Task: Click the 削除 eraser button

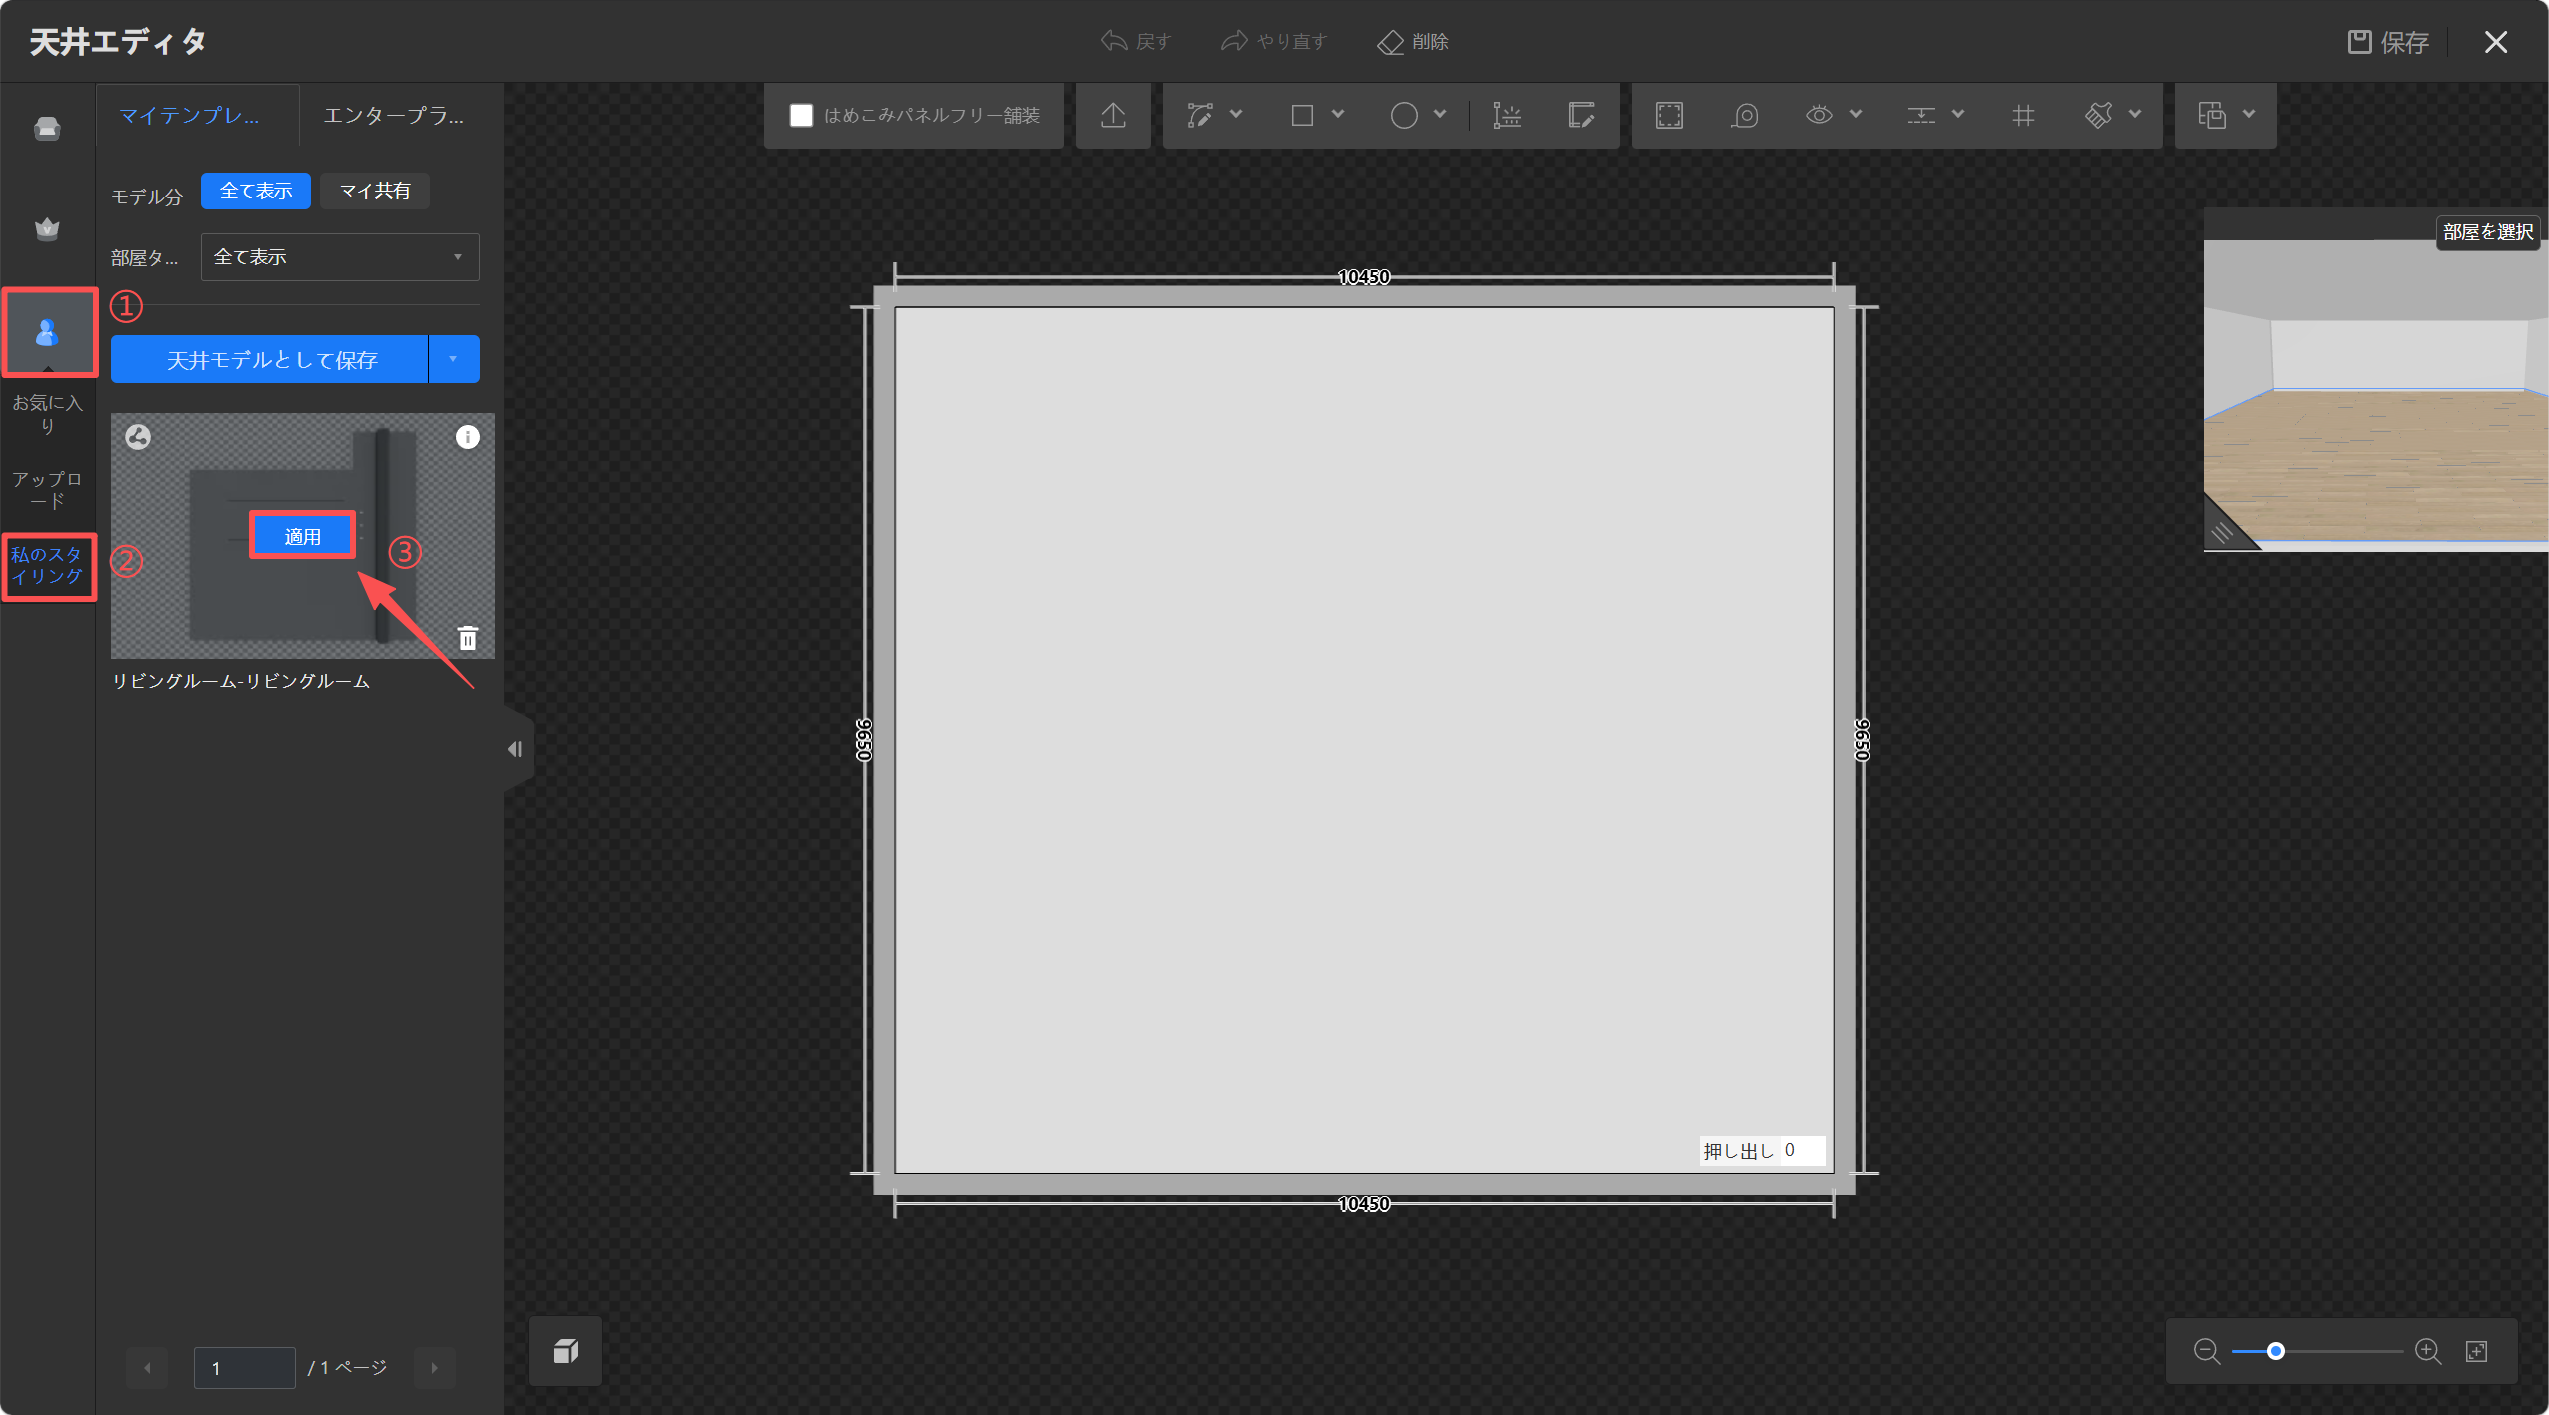Action: (1412, 41)
